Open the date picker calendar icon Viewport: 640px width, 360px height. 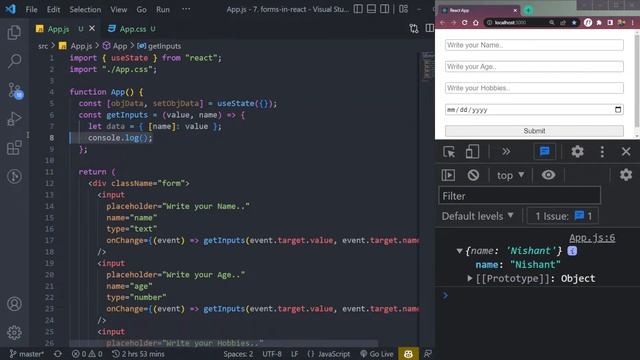618,109
